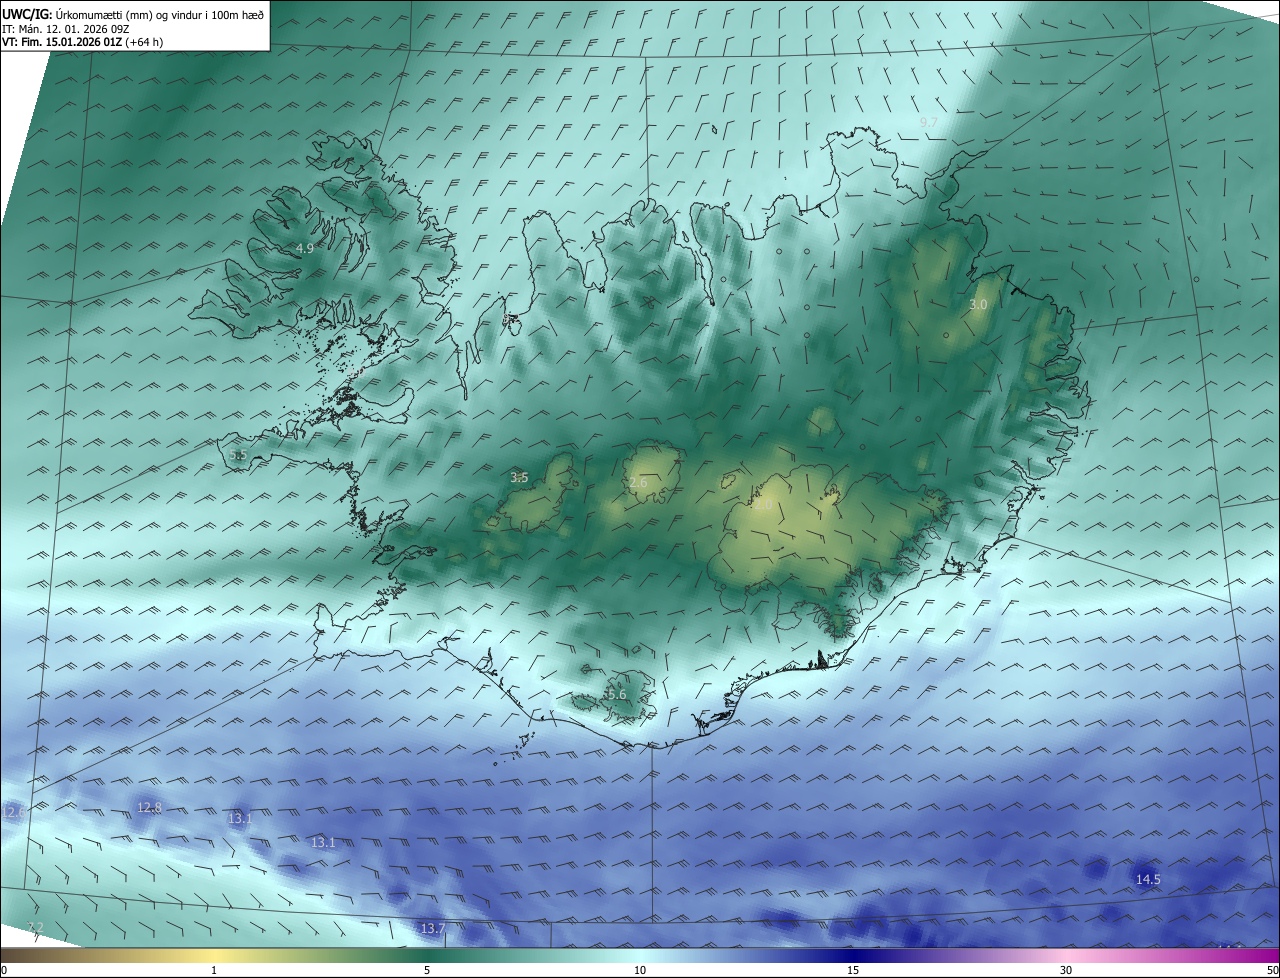The width and height of the screenshot is (1280, 978).
Task: Click the 3.0 value label
Action: 978,304
